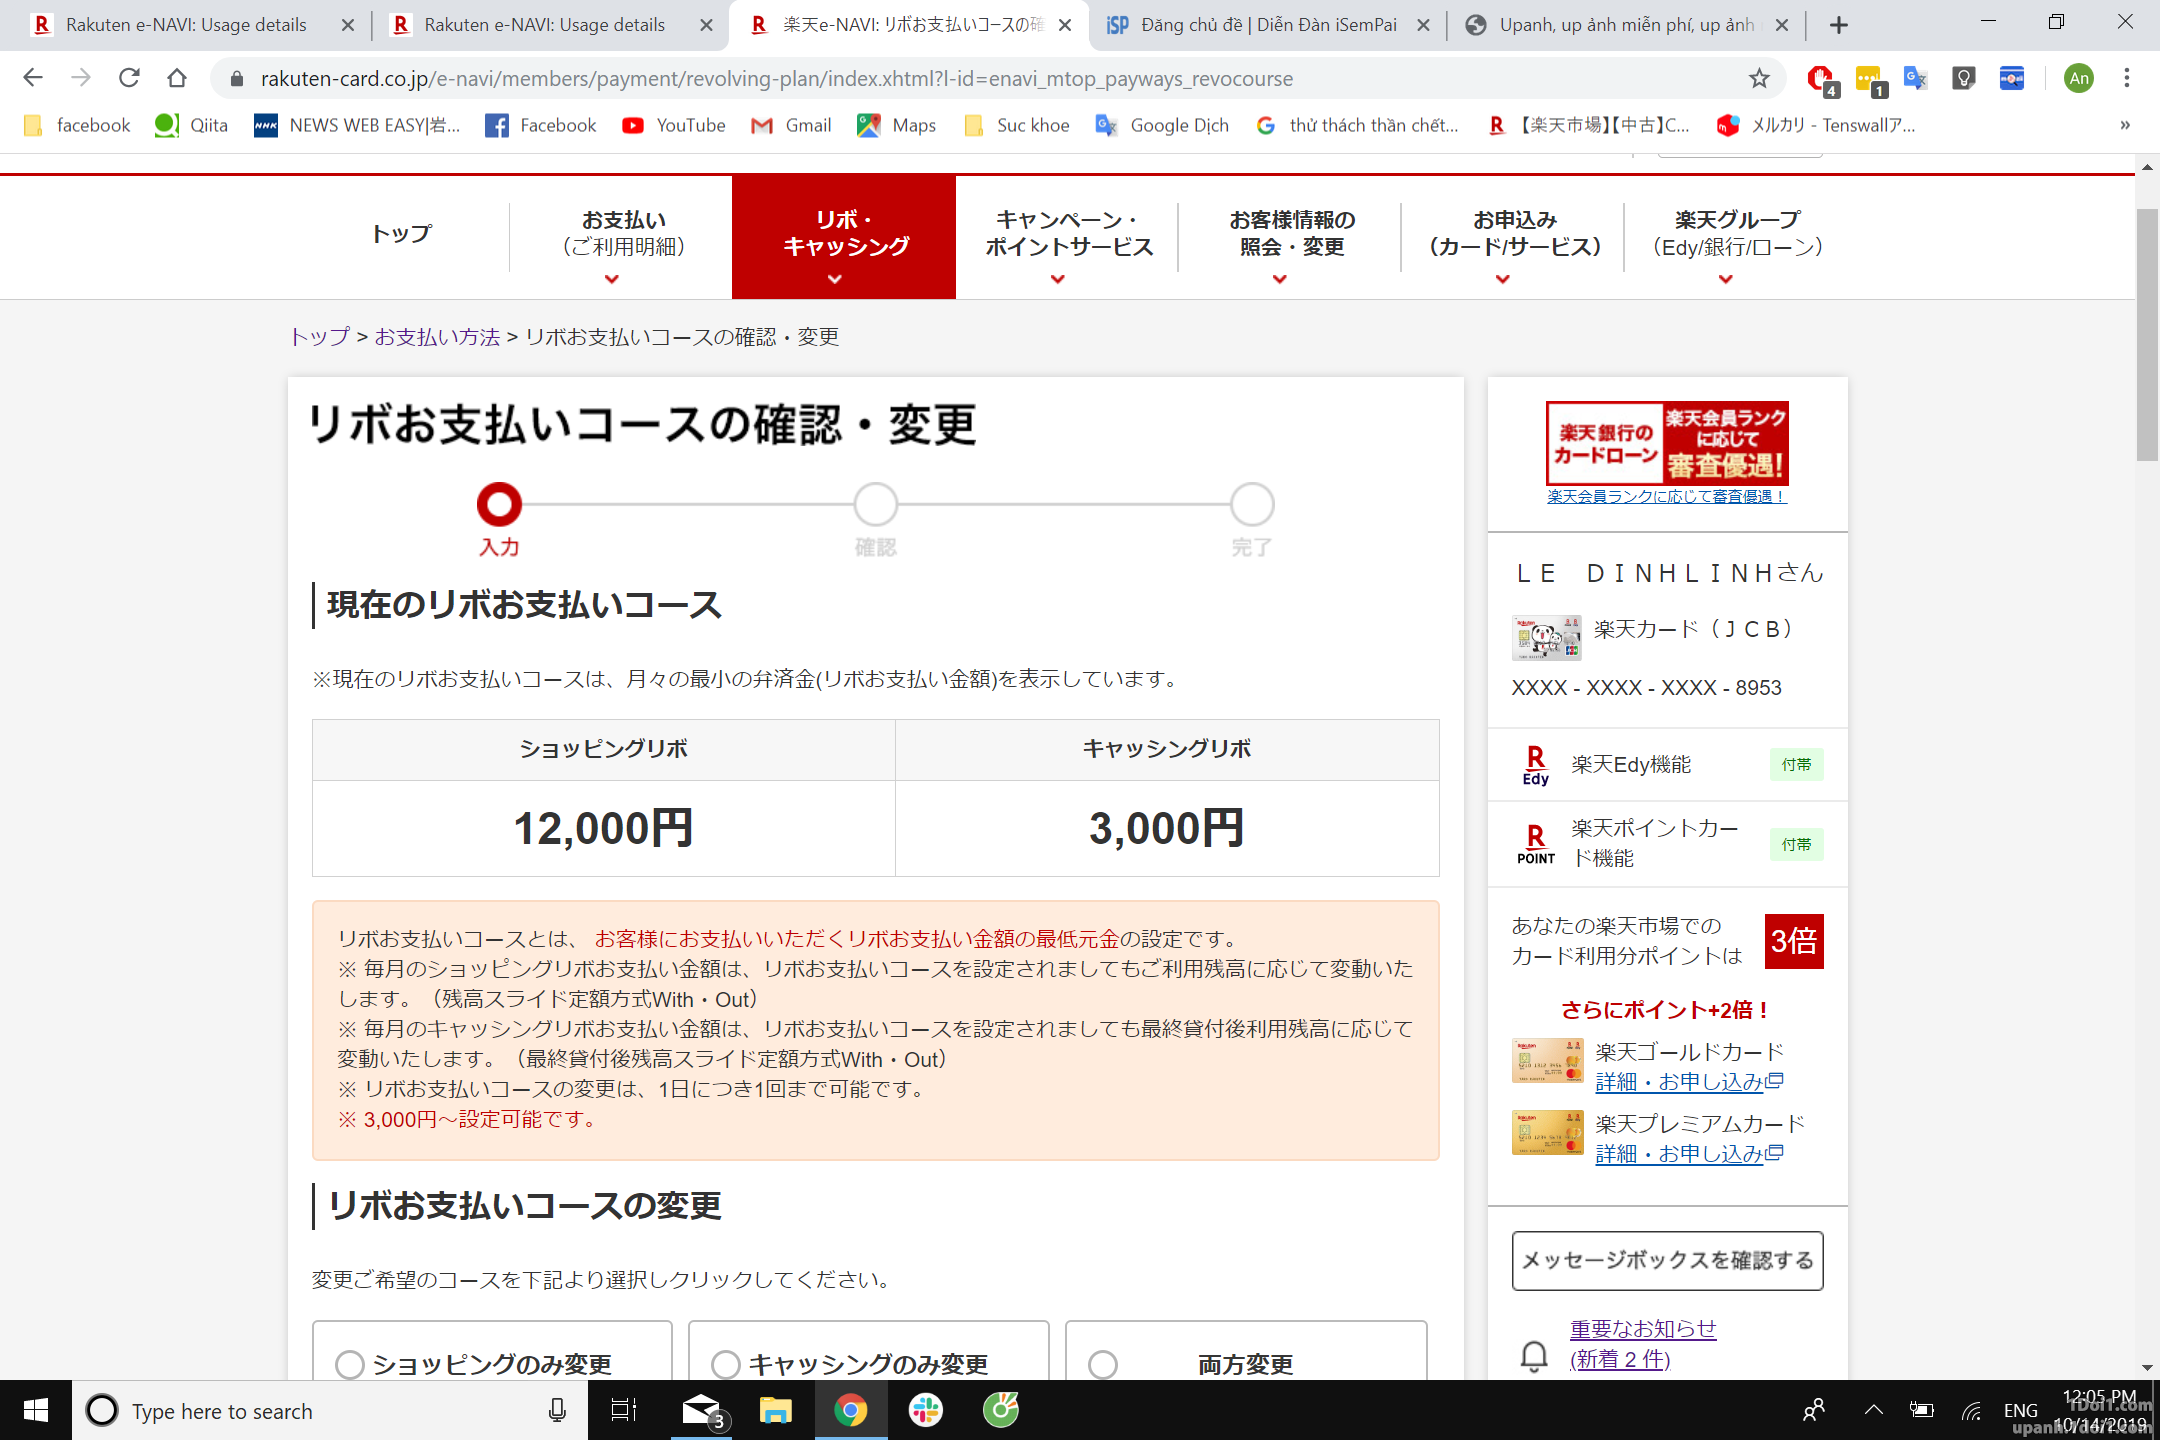Select キャッシングのみ変更 radio option
The height and width of the screenshot is (1440, 2160).
coord(725,1364)
